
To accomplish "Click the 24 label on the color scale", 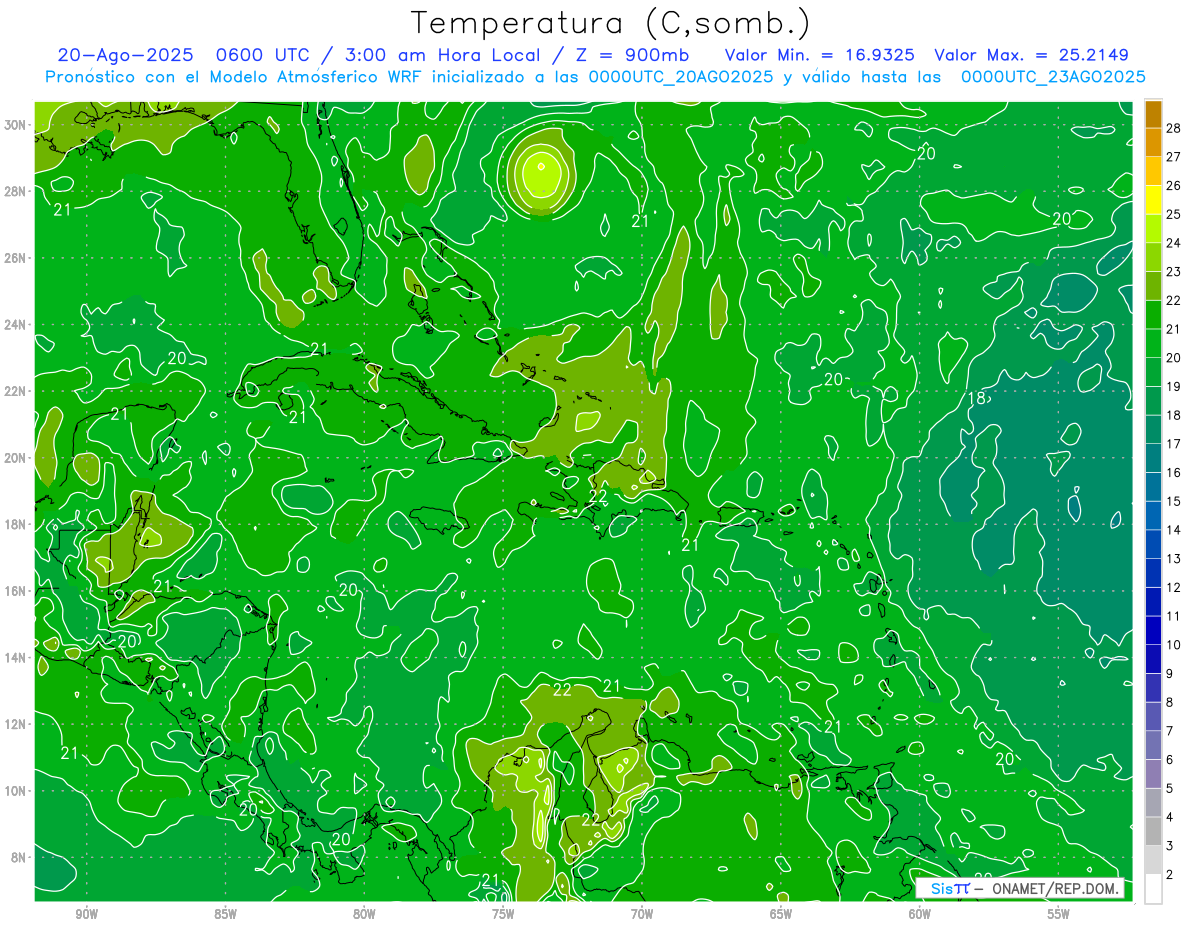I will 1174,243.
